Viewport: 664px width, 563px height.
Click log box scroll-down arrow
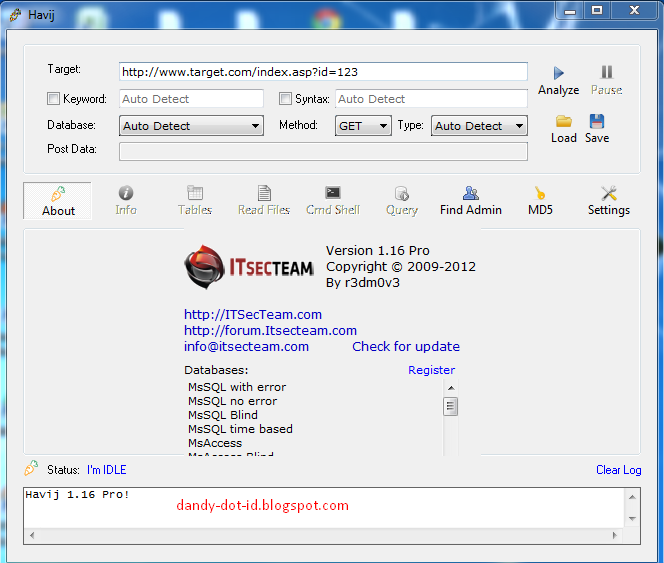coord(632,519)
